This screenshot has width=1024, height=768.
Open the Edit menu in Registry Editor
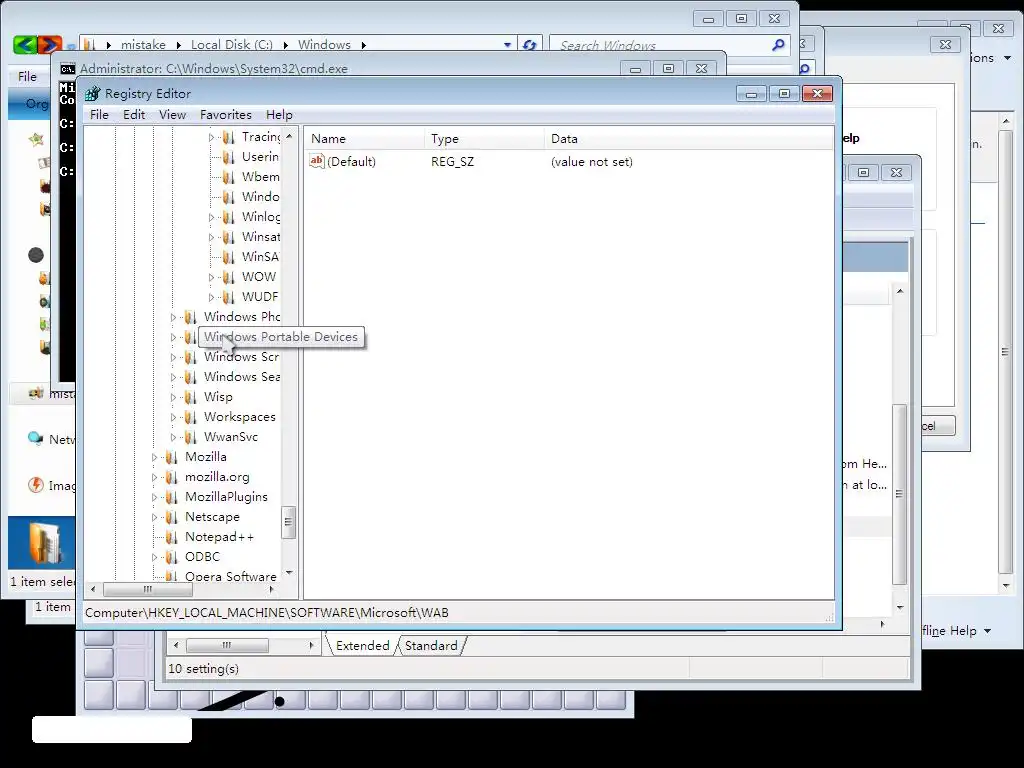(134, 115)
